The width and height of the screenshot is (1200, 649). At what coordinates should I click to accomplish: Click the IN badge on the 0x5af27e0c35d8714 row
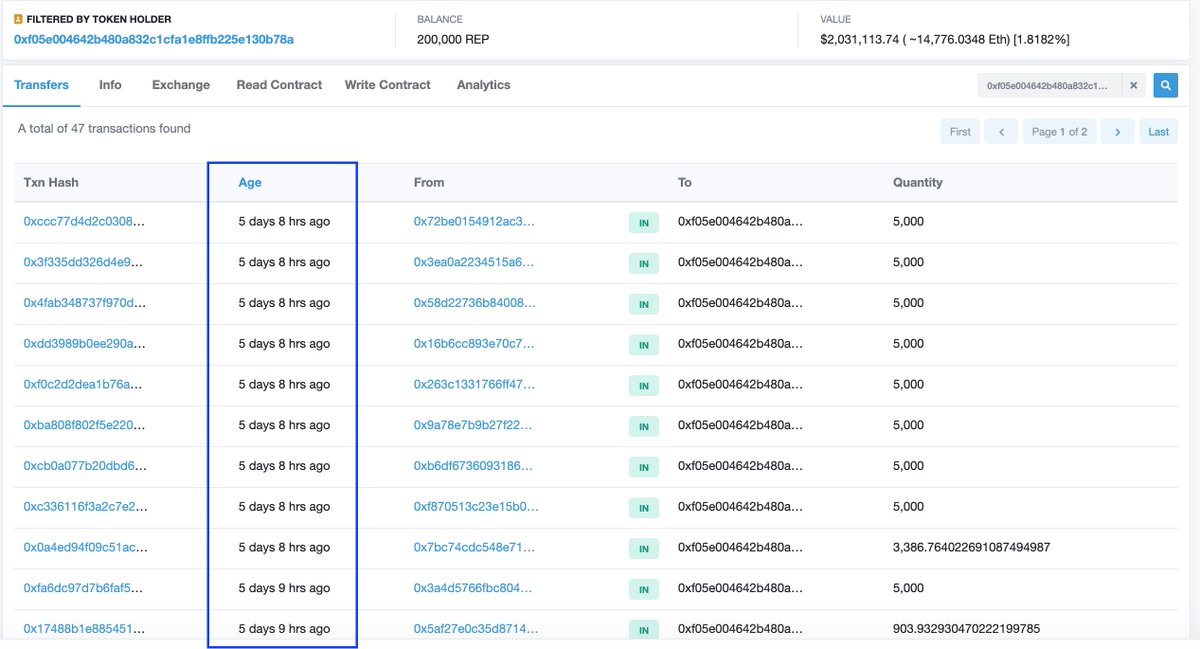(644, 630)
